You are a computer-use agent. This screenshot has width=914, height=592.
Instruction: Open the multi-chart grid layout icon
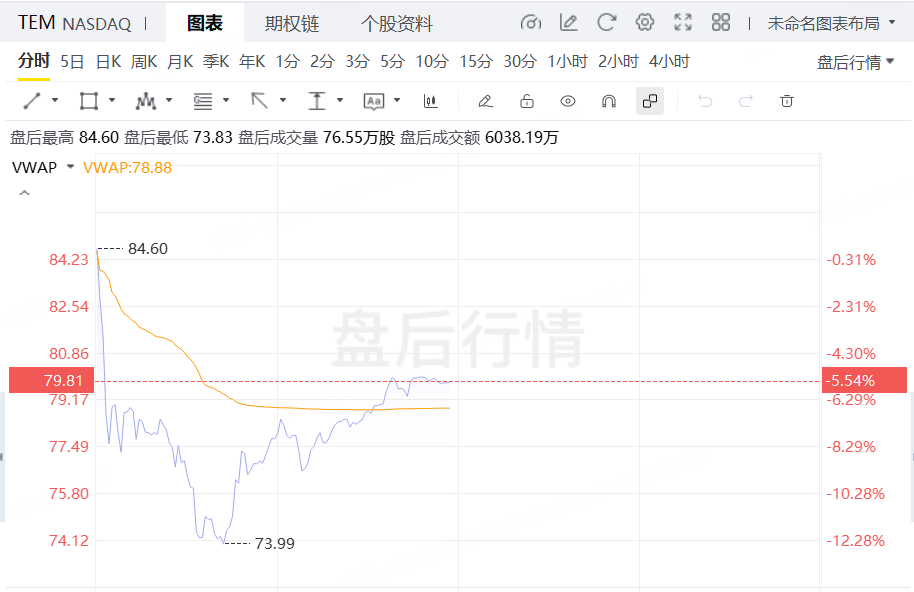click(x=720, y=22)
